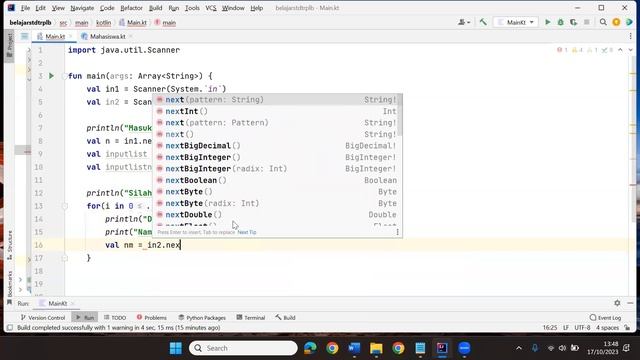640x360 pixels.
Task: Click the UTF-8 encoding indicator
Action: click(582, 327)
